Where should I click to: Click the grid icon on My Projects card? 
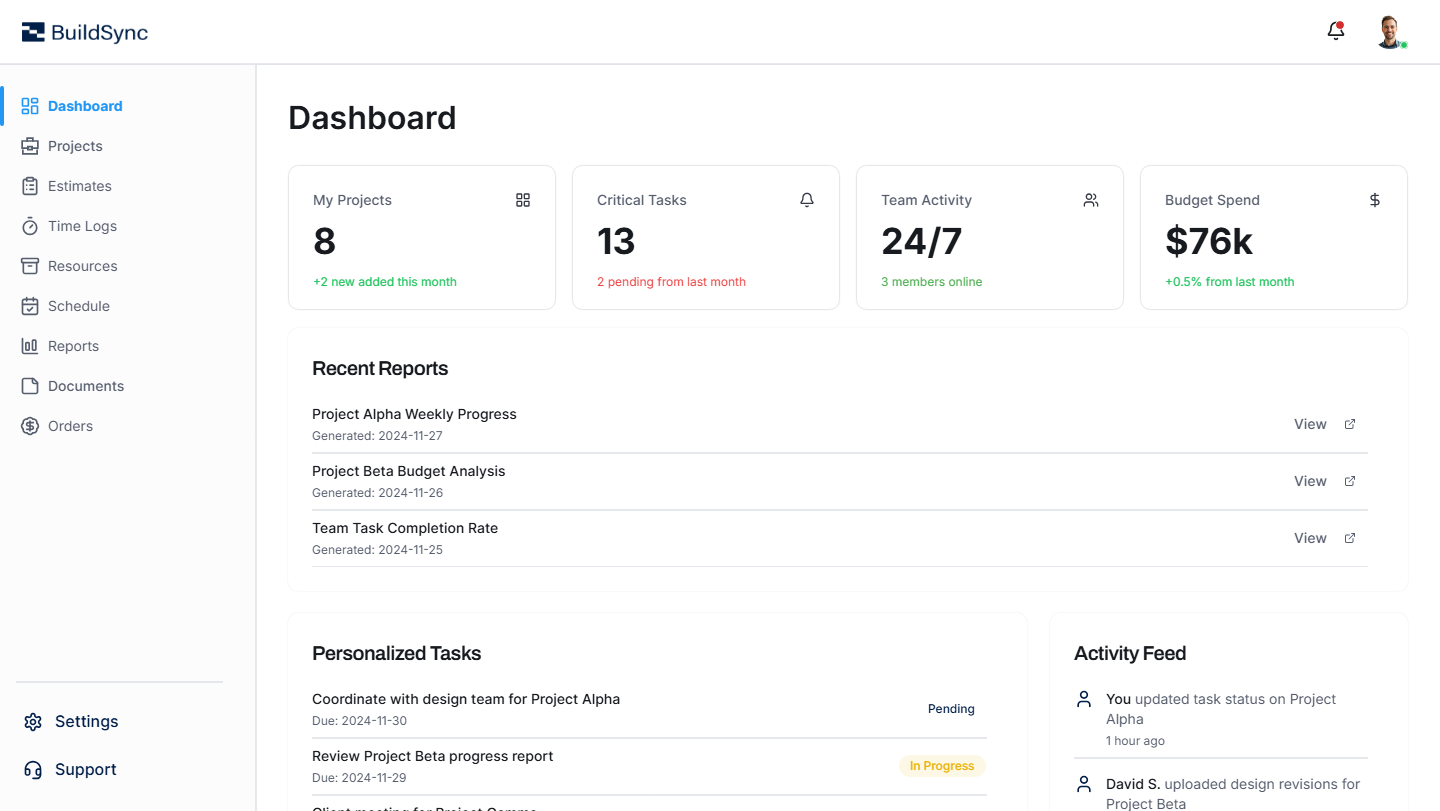click(523, 200)
